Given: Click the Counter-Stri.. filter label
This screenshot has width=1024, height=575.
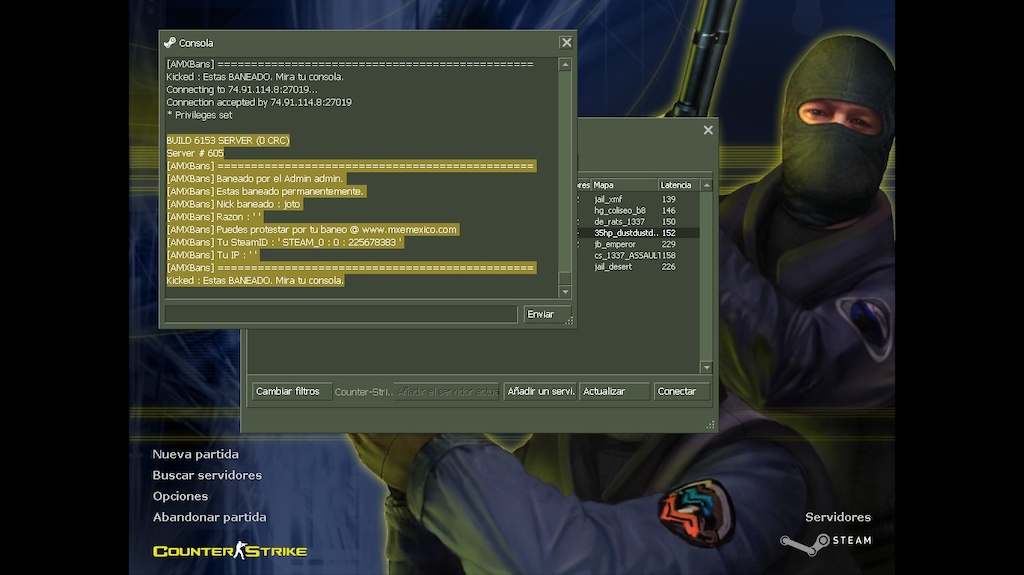Looking at the screenshot, I should [363, 392].
